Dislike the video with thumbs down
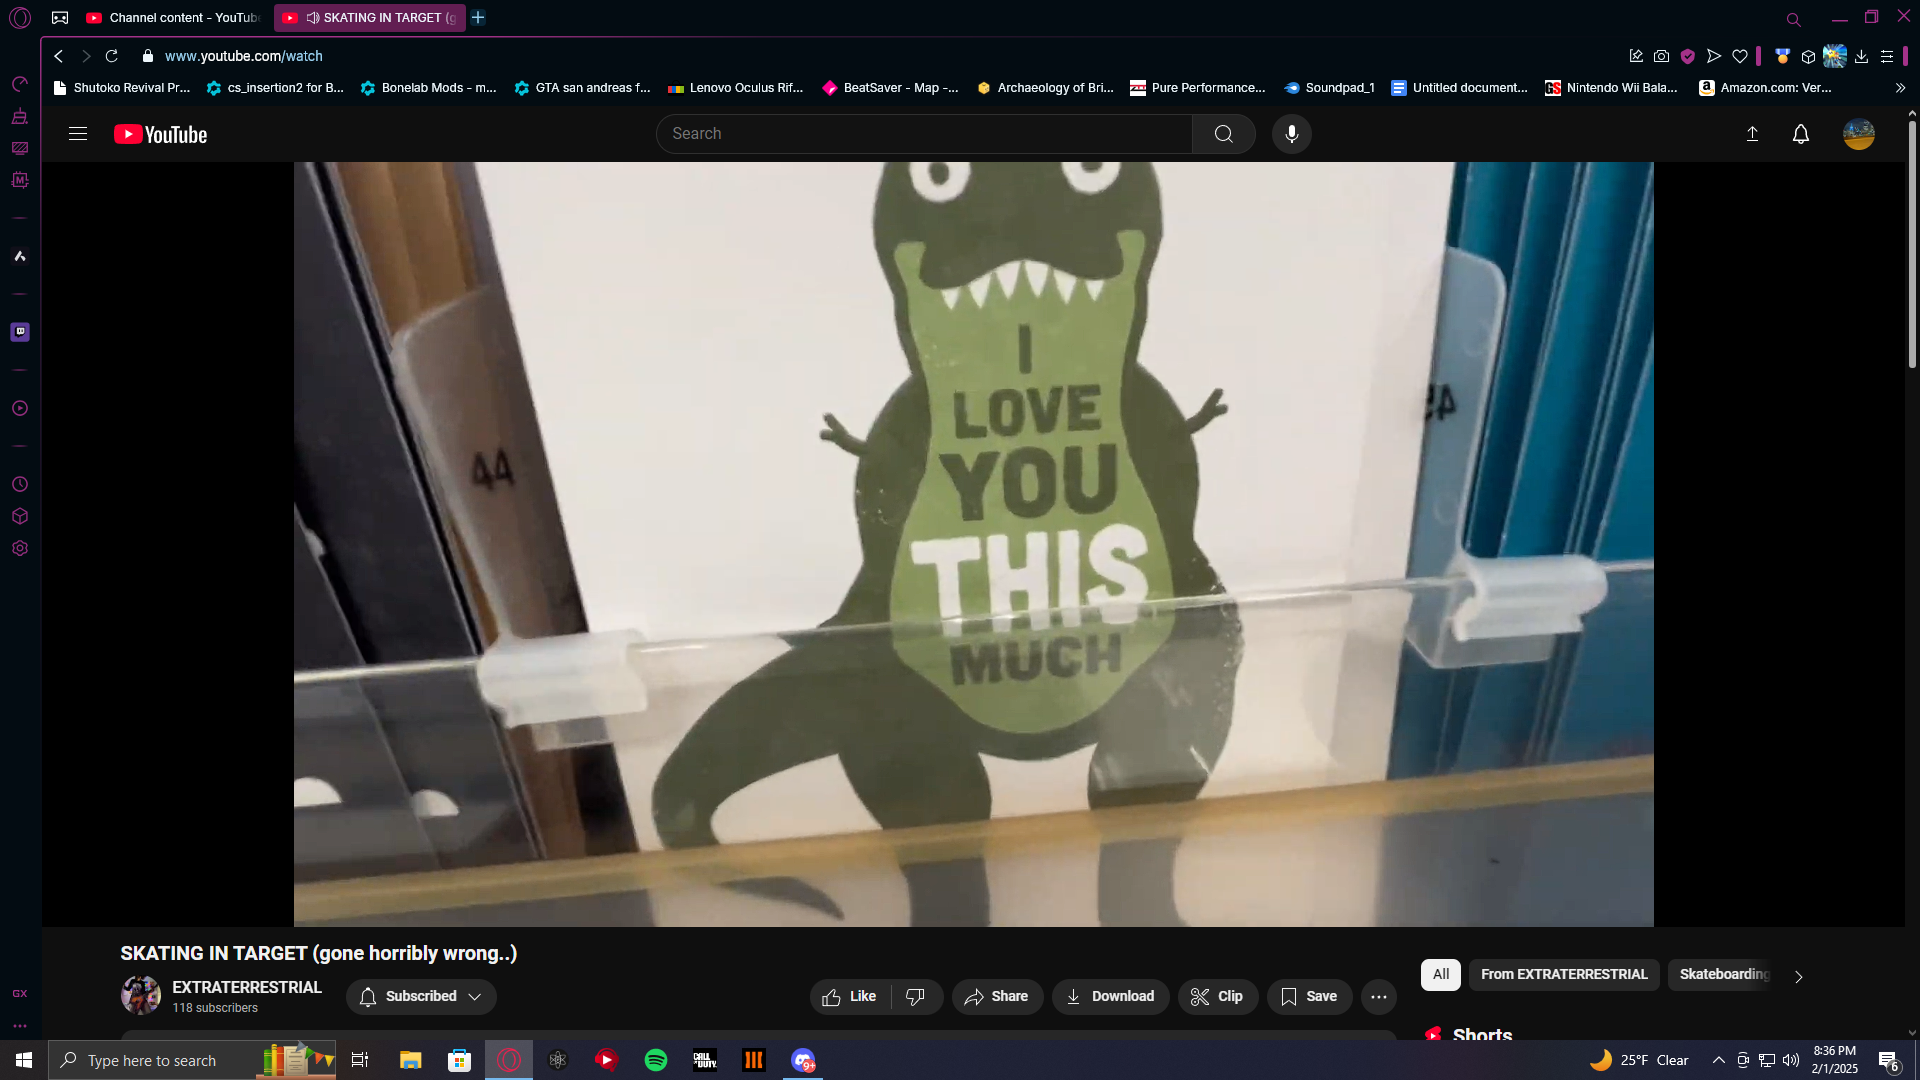Image resolution: width=1920 pixels, height=1080 pixels. click(915, 997)
